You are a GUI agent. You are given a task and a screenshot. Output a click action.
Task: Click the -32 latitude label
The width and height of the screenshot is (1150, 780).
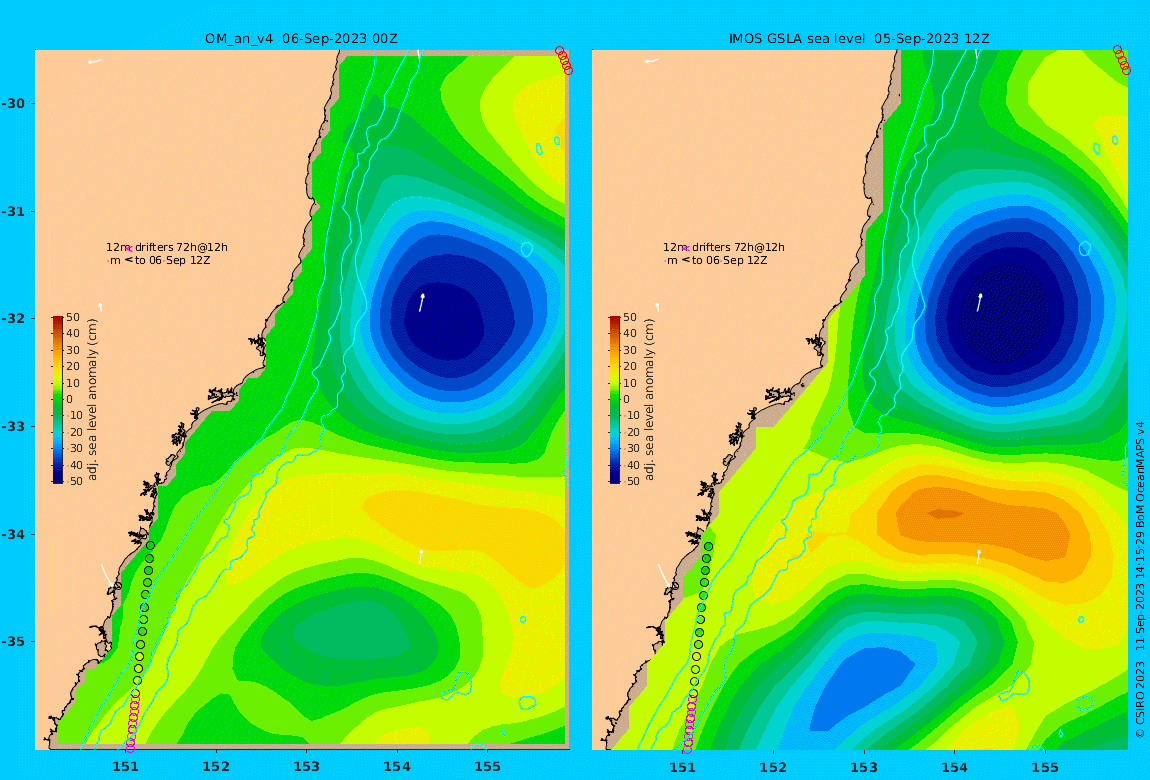[x=12, y=318]
